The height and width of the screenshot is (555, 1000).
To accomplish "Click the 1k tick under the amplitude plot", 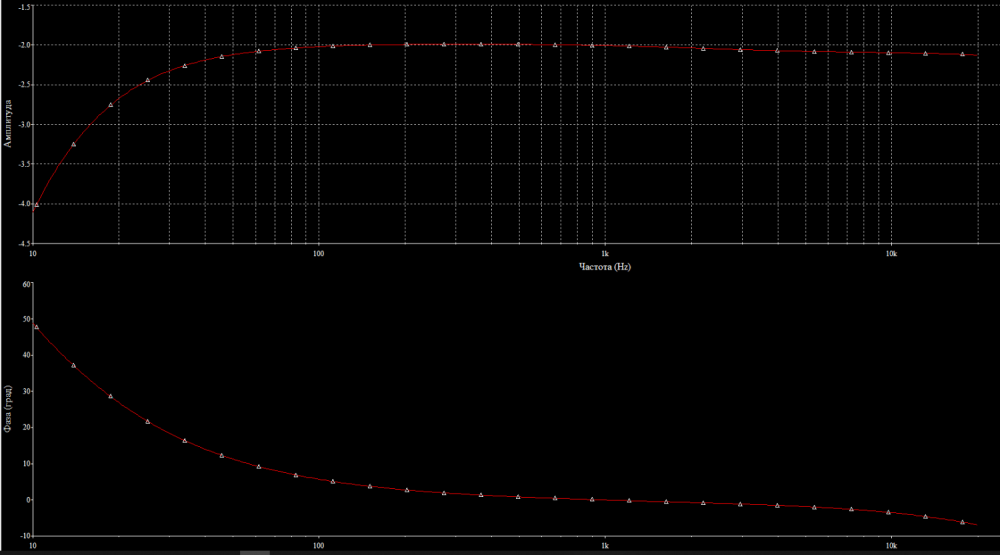I will 604,252.
